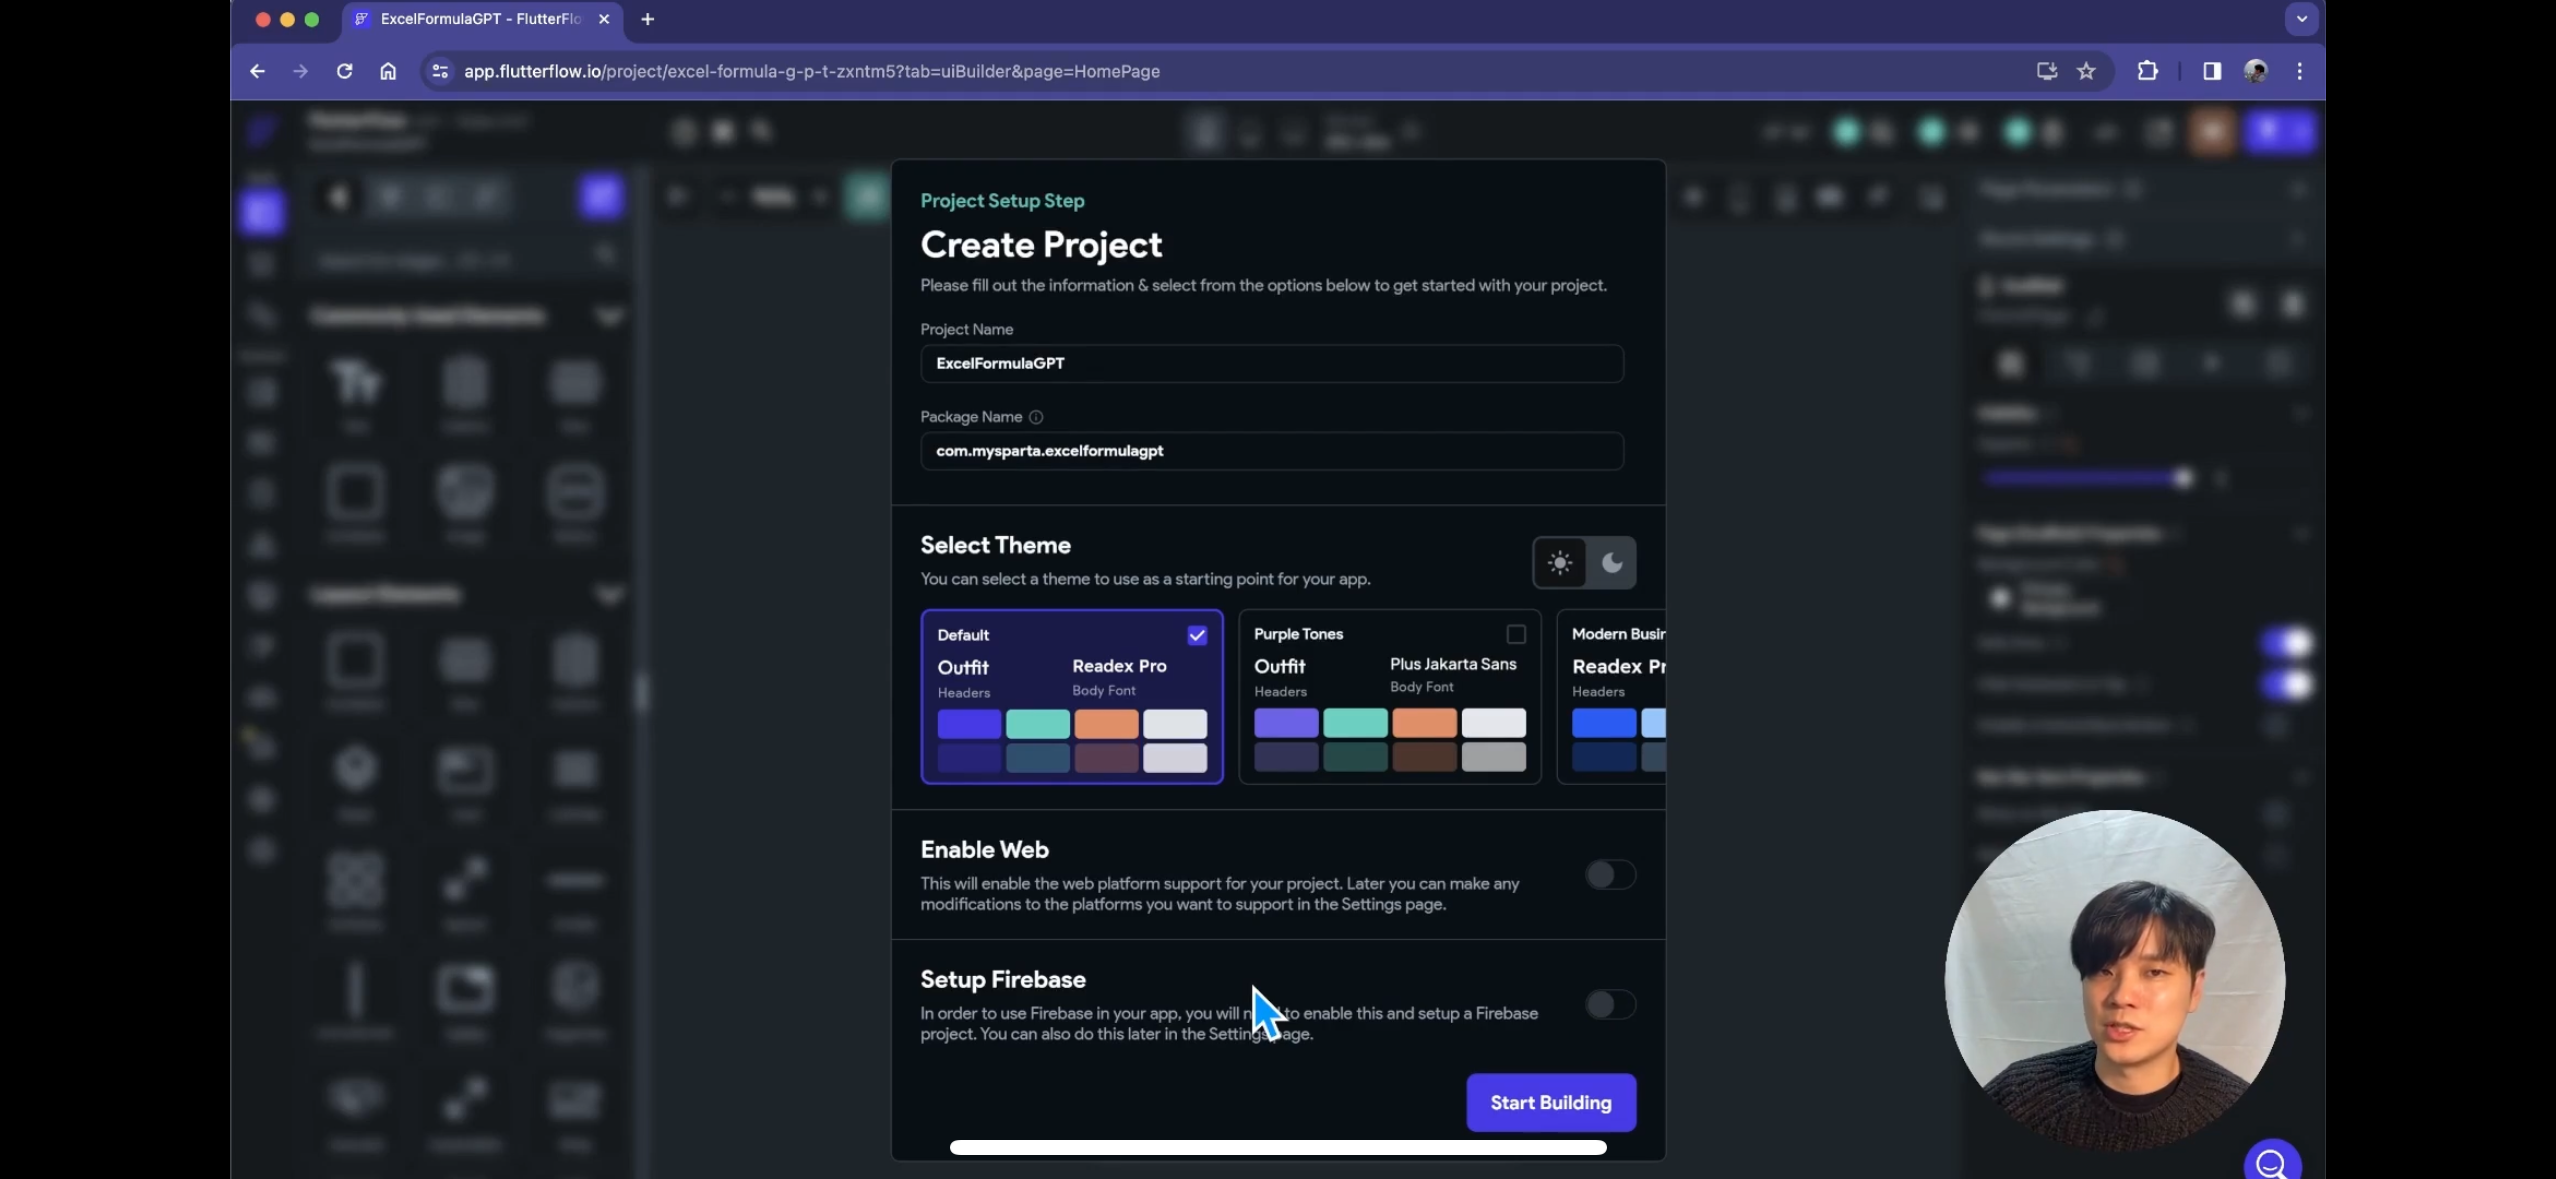This screenshot has width=2556, height=1179.
Task: Toggle the Enable Web switch
Action: coord(1610,875)
